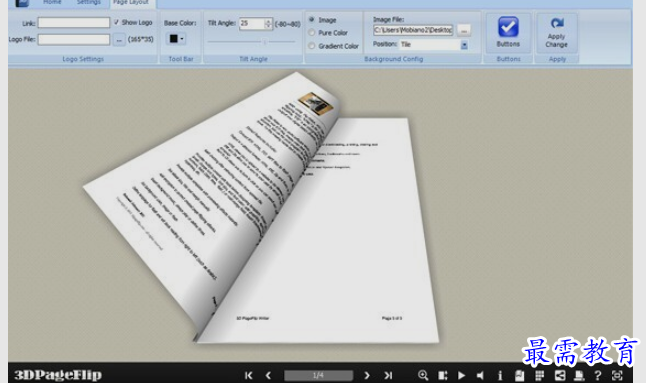This screenshot has width=646, height=383.
Task: Open the bookmark page icon
Action: (520, 375)
